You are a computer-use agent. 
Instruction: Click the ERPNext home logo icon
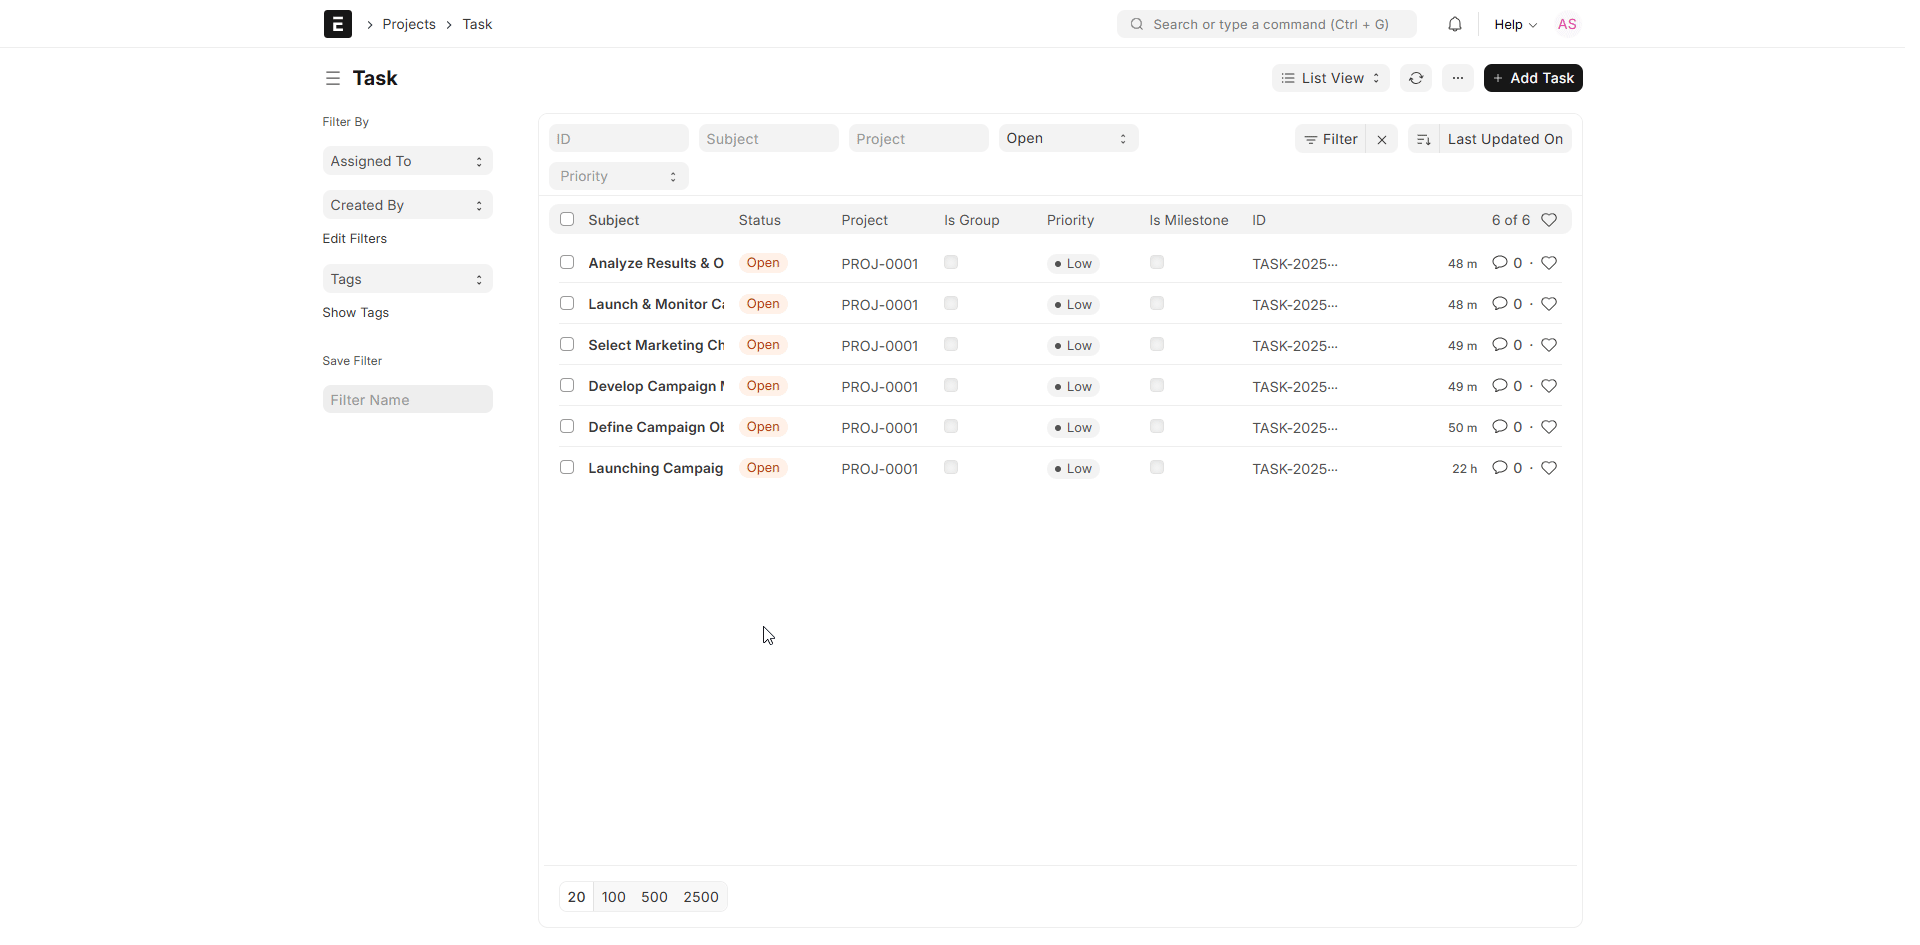[x=337, y=24]
